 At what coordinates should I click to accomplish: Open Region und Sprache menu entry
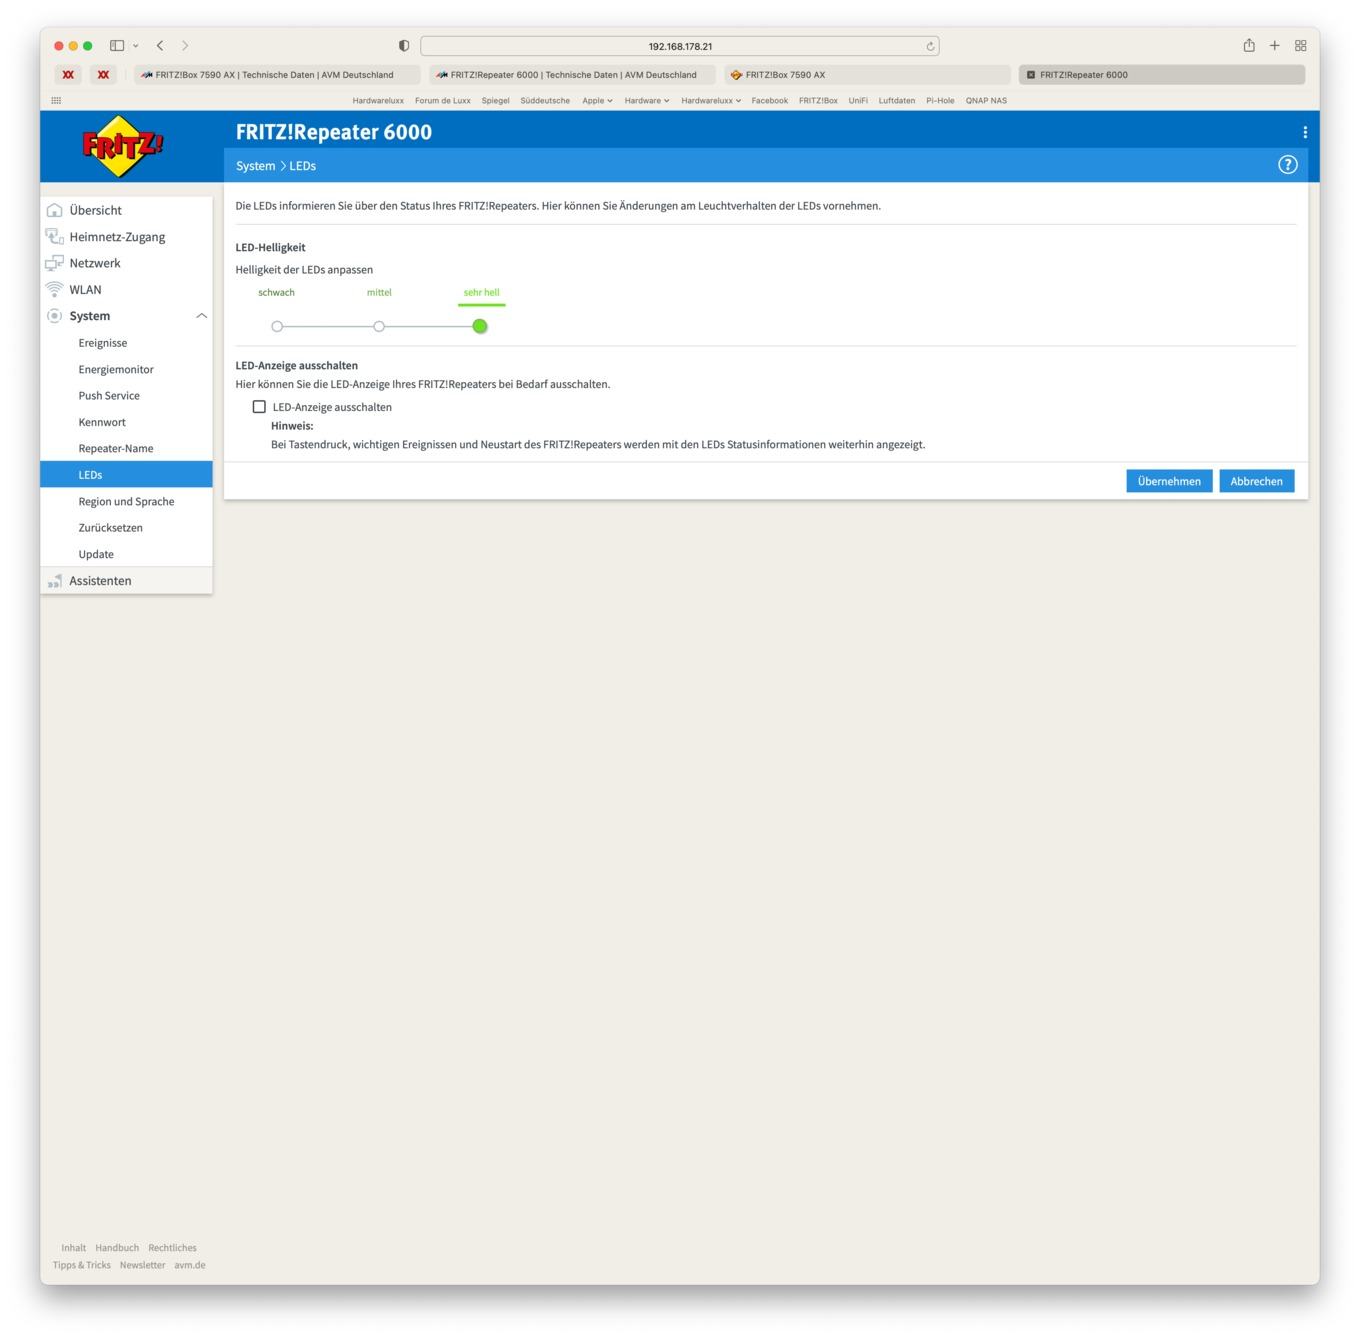126,502
